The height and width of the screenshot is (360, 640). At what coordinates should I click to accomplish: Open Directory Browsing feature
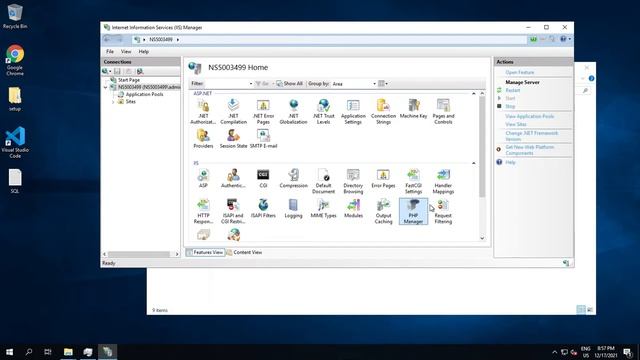[x=353, y=181]
